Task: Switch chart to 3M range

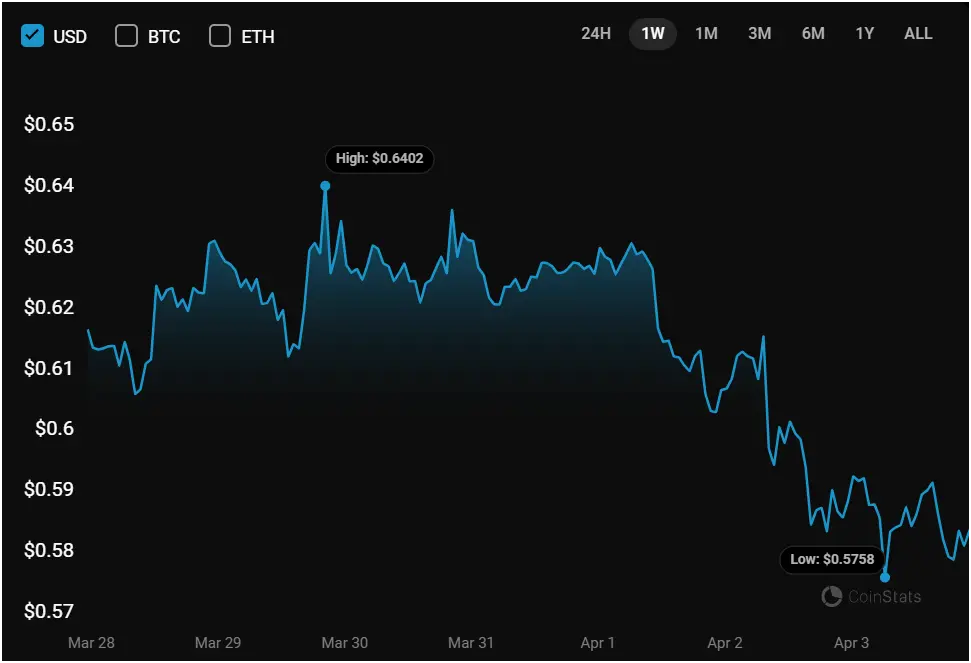Action: [x=759, y=33]
